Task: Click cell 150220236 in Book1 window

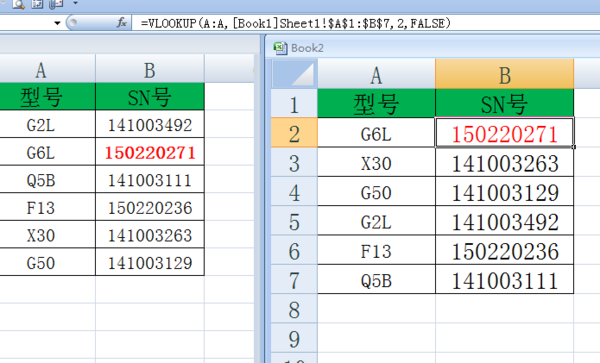Action: point(150,207)
